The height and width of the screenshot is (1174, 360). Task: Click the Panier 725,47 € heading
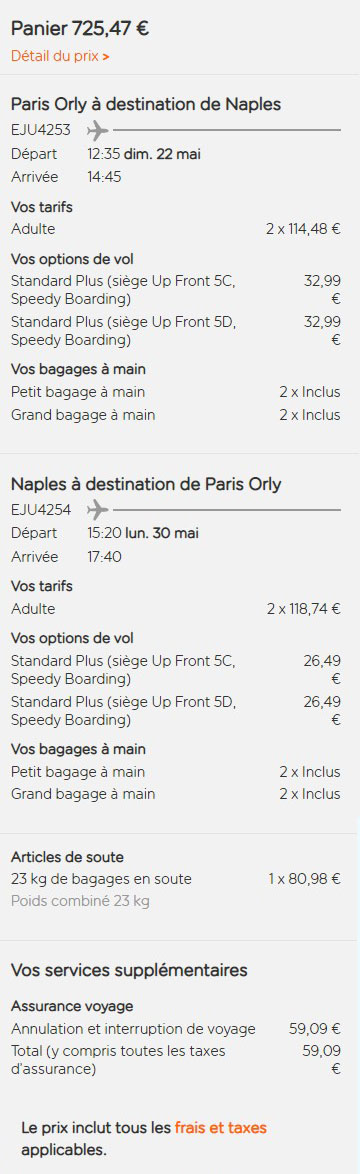[79, 29]
